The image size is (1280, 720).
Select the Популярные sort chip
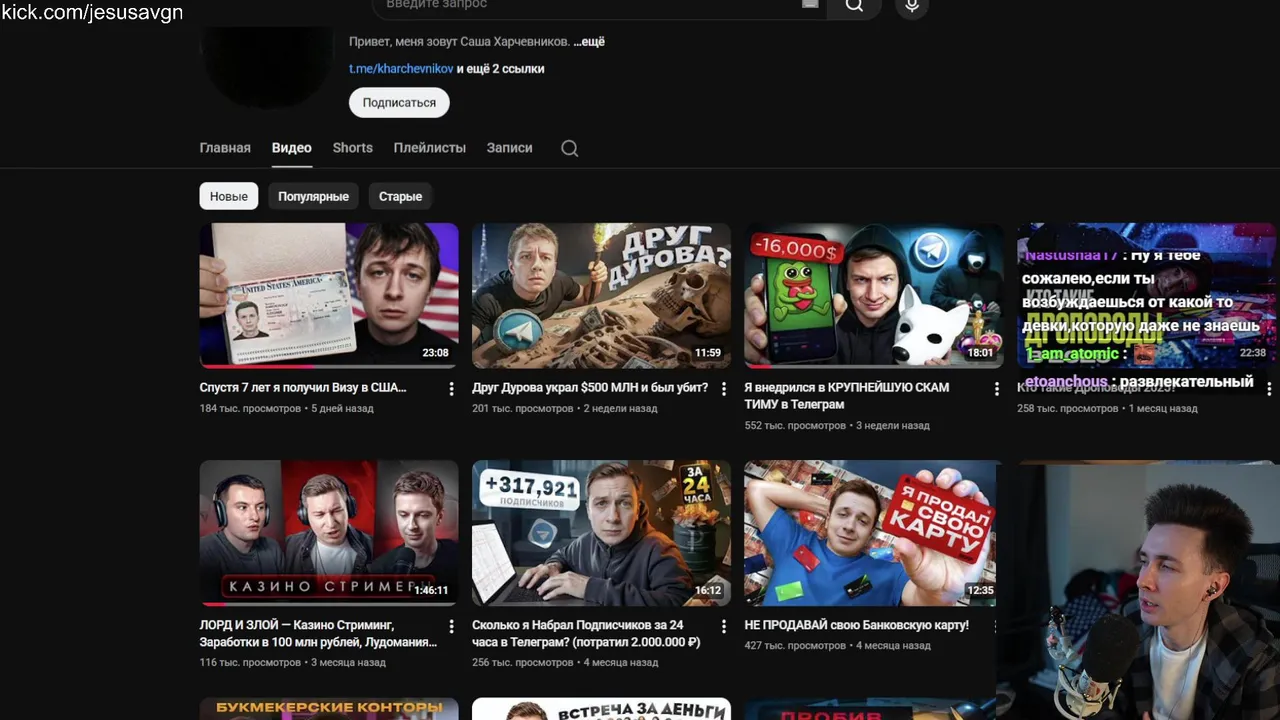tap(313, 196)
